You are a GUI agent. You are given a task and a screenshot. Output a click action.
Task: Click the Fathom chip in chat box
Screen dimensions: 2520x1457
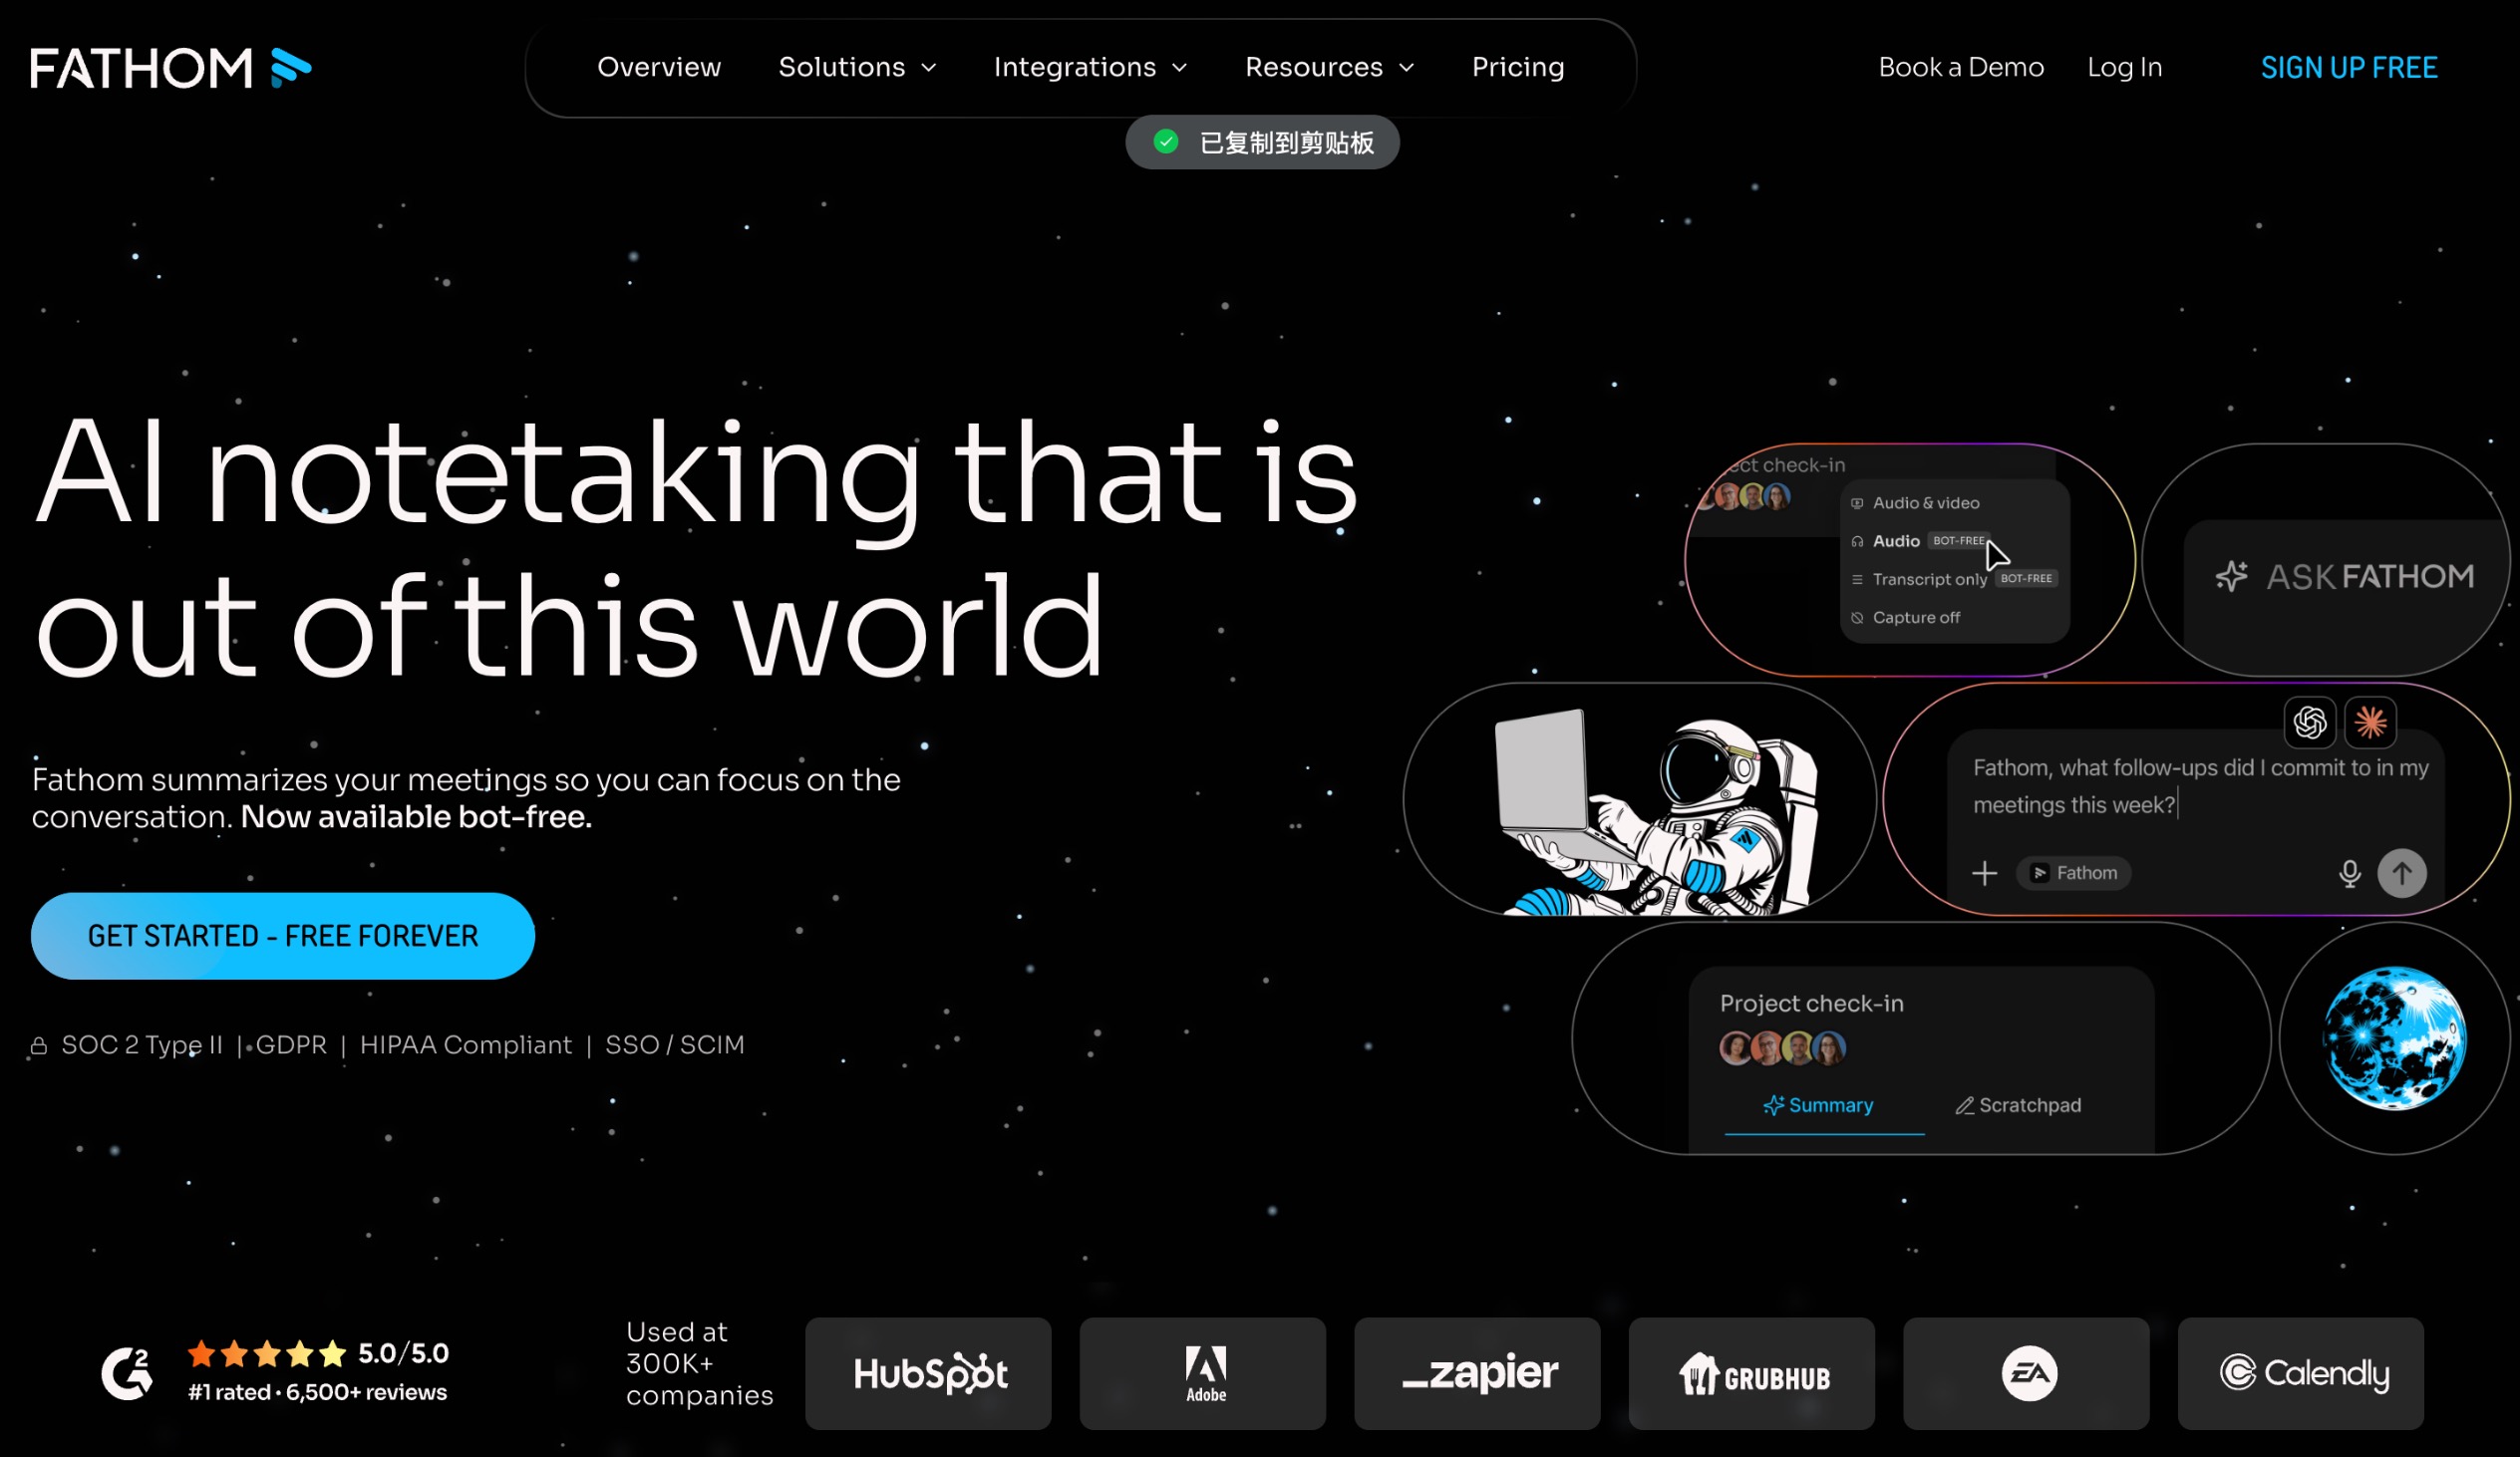(x=2073, y=873)
